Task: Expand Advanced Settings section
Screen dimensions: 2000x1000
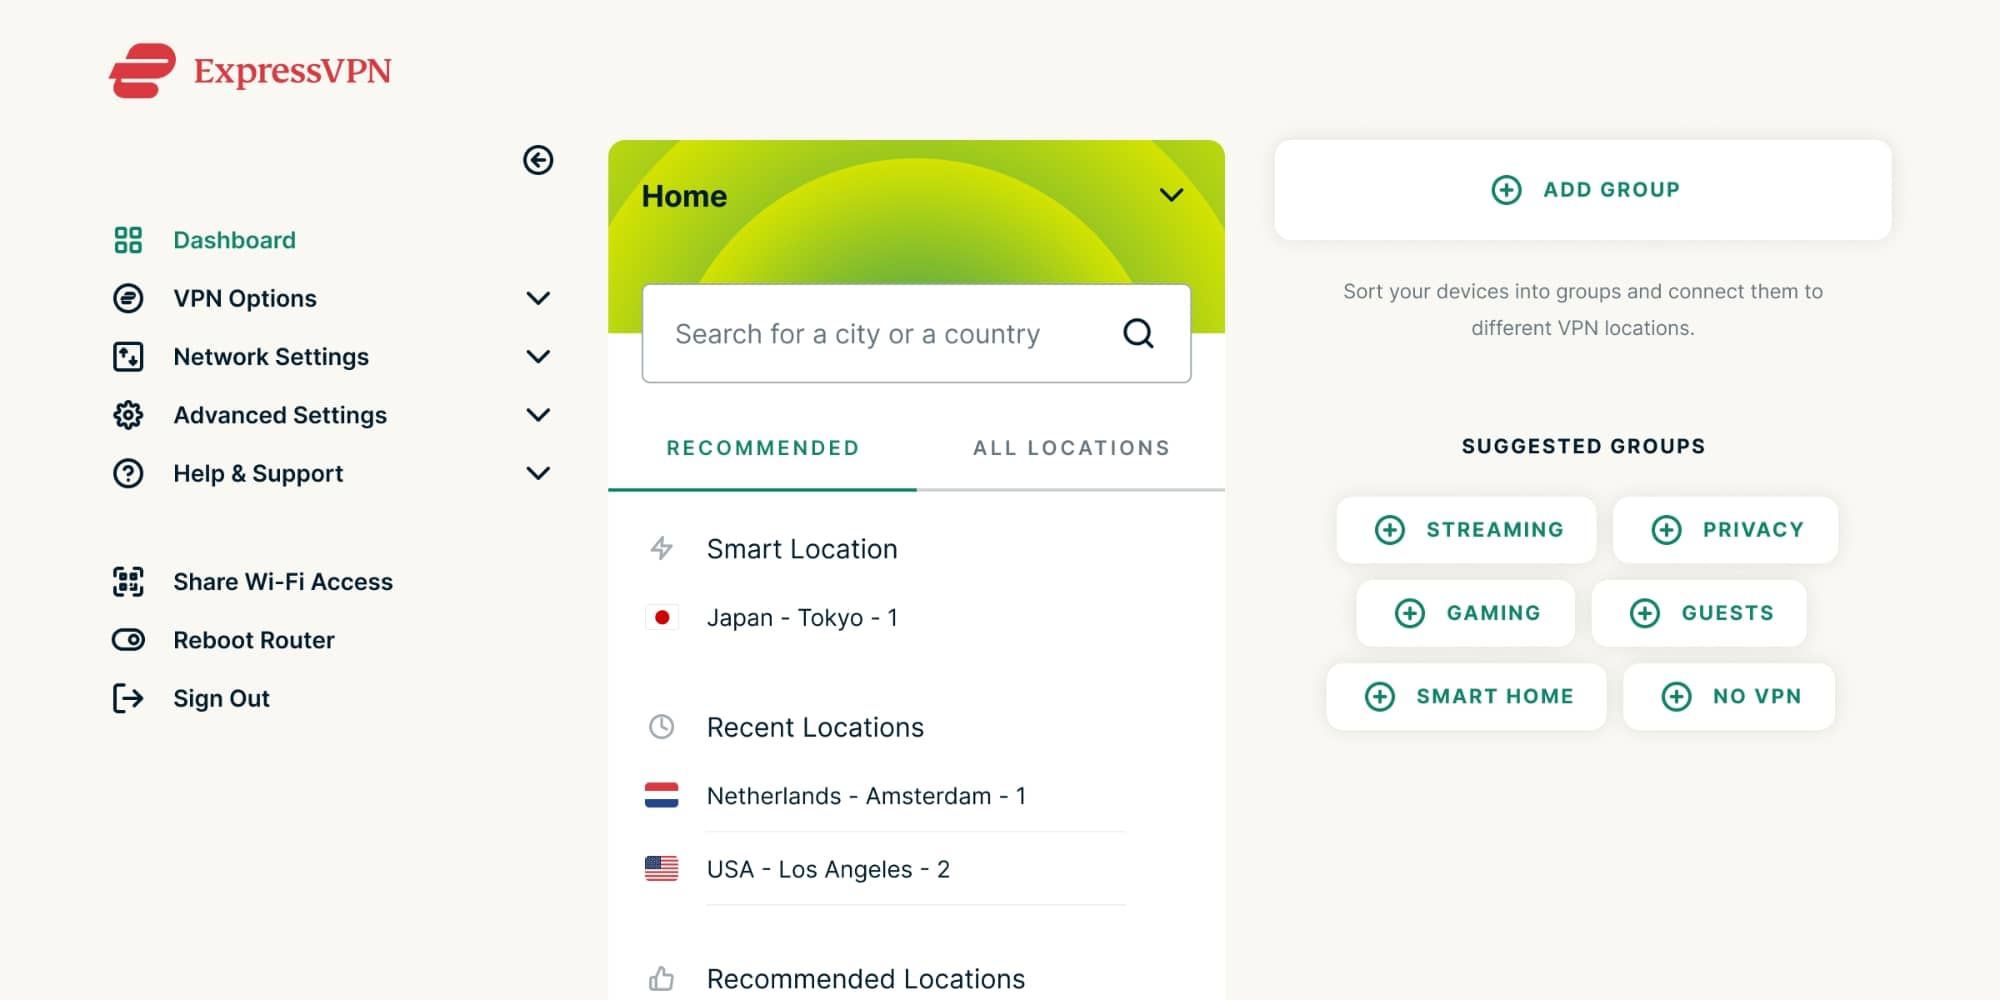Action: [538, 415]
